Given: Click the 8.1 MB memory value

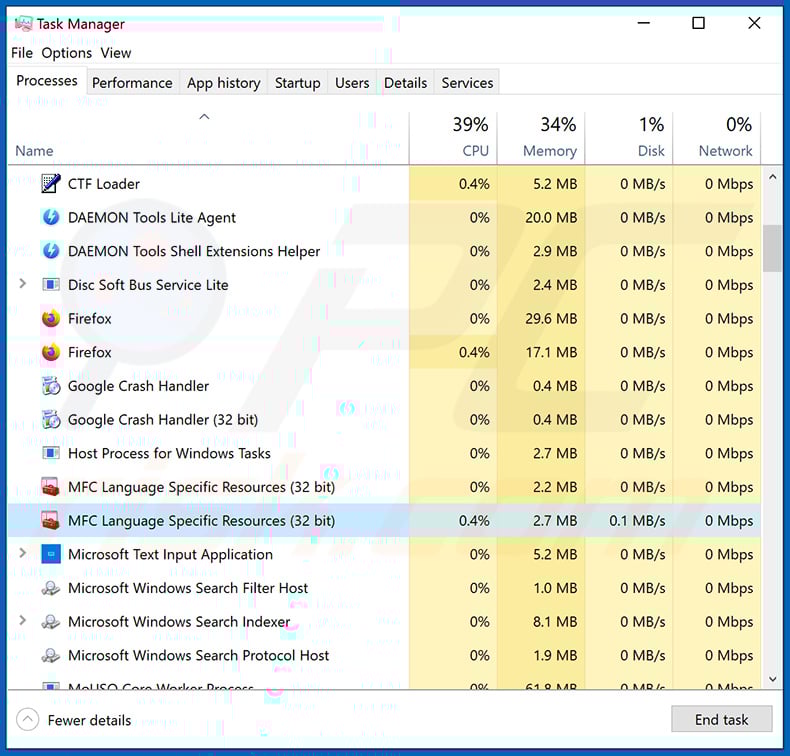Looking at the screenshot, I should [555, 622].
